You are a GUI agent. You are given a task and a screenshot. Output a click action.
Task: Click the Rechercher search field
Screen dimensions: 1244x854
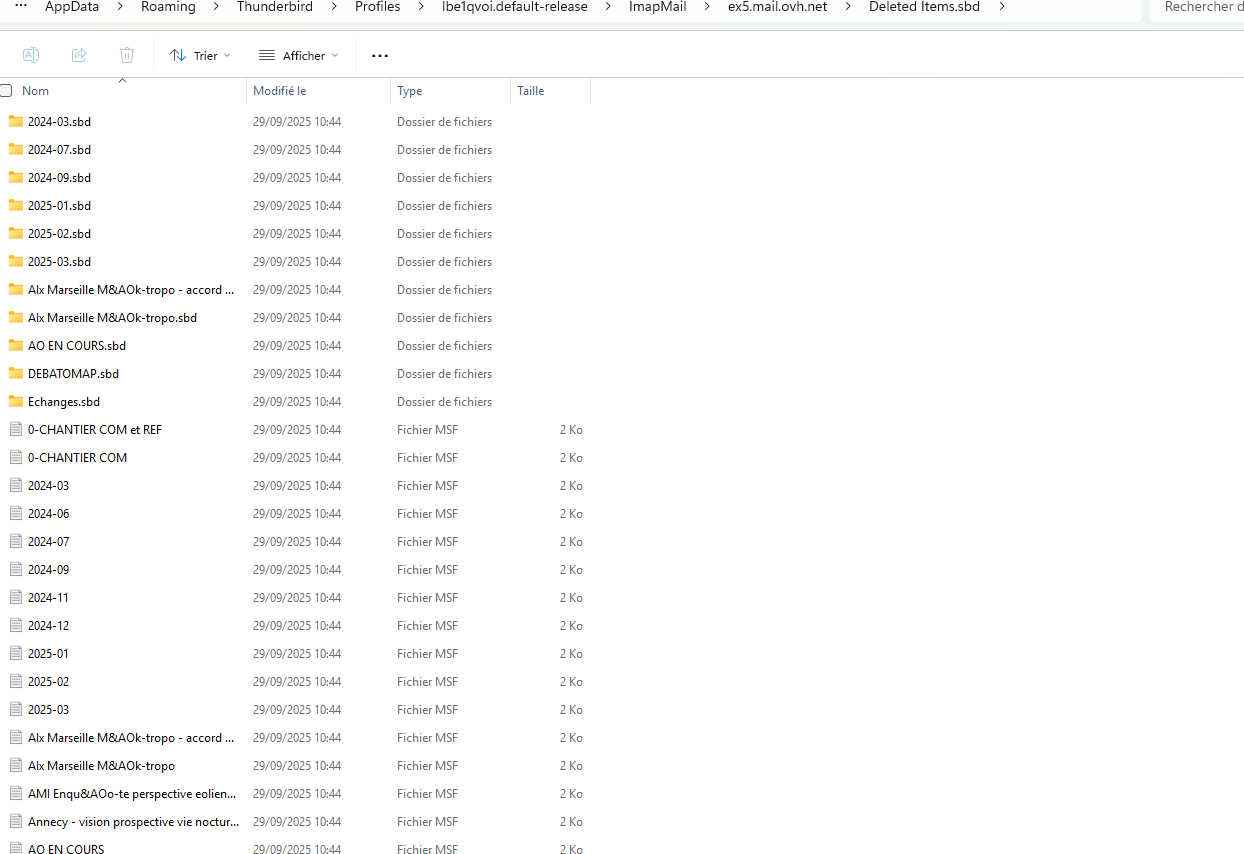[1198, 7]
